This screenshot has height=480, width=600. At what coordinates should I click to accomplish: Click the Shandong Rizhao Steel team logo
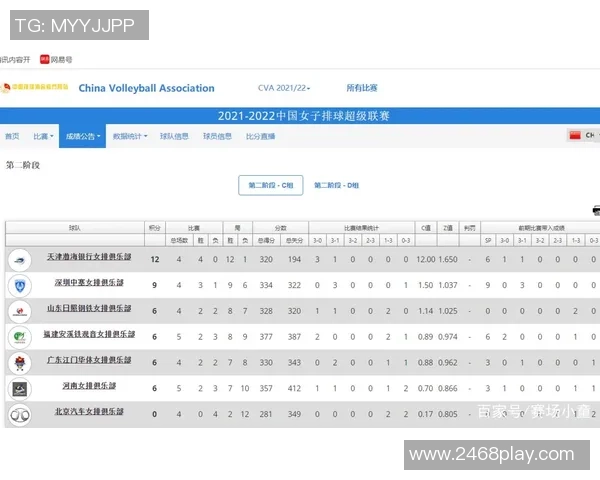pos(19,311)
